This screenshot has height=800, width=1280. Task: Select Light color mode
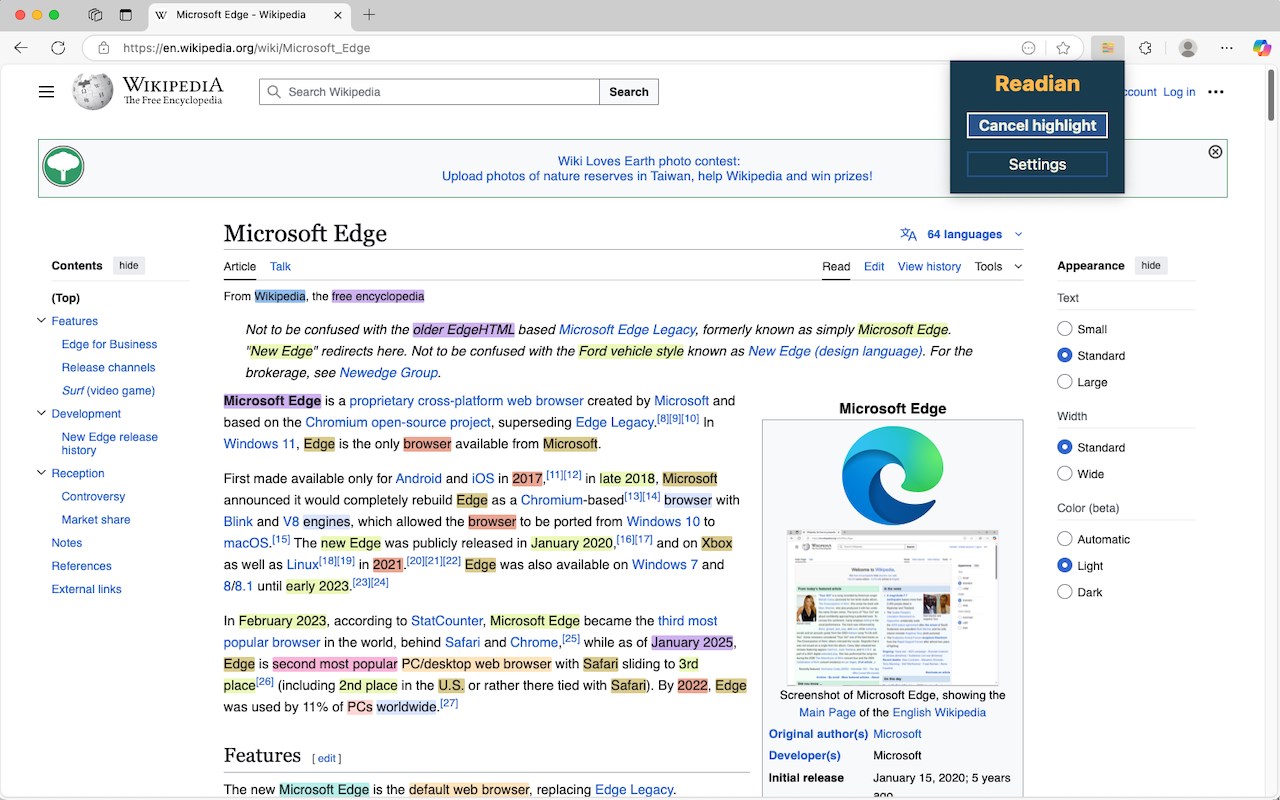(1065, 565)
